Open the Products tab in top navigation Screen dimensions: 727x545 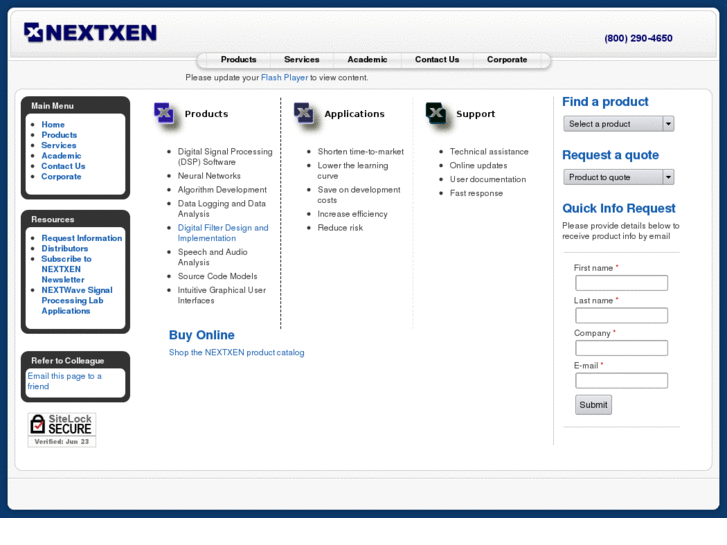pos(238,59)
